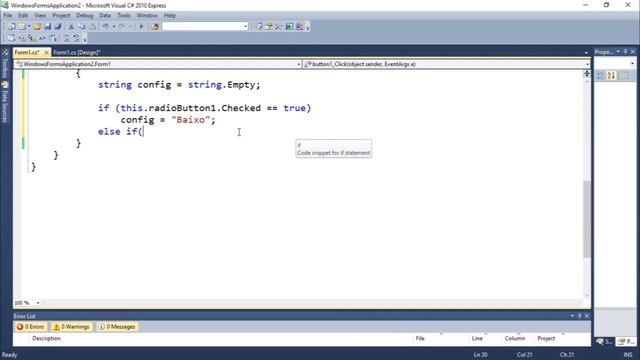Toggle the 0 Messages filter
The height and width of the screenshot is (360, 640).
(117, 327)
